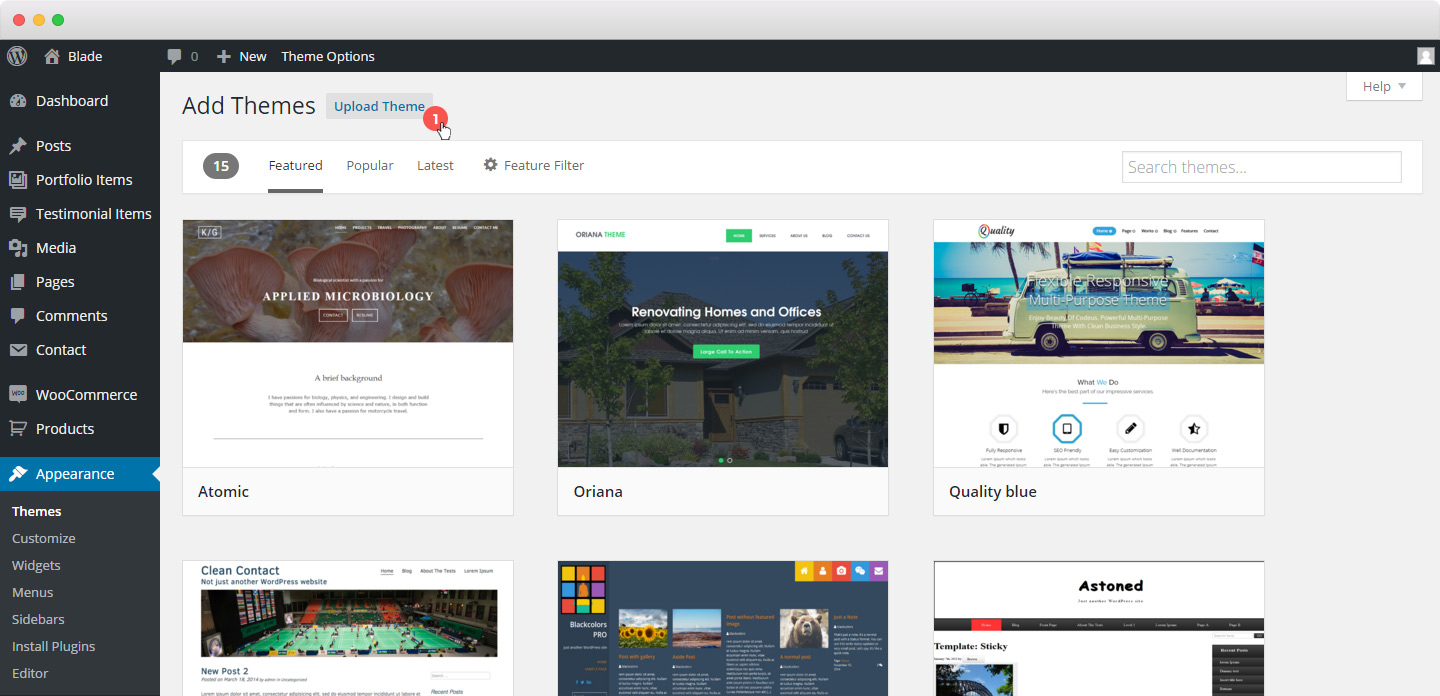Open Theme Options in admin bar
The width and height of the screenshot is (1440, 696).
[x=328, y=56]
